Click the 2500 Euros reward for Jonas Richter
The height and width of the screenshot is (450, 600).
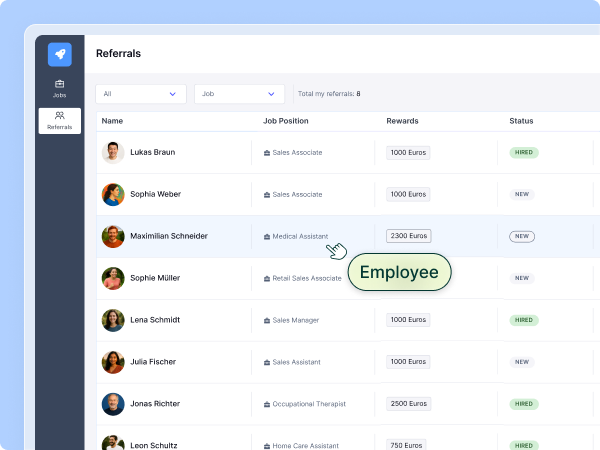click(x=408, y=404)
